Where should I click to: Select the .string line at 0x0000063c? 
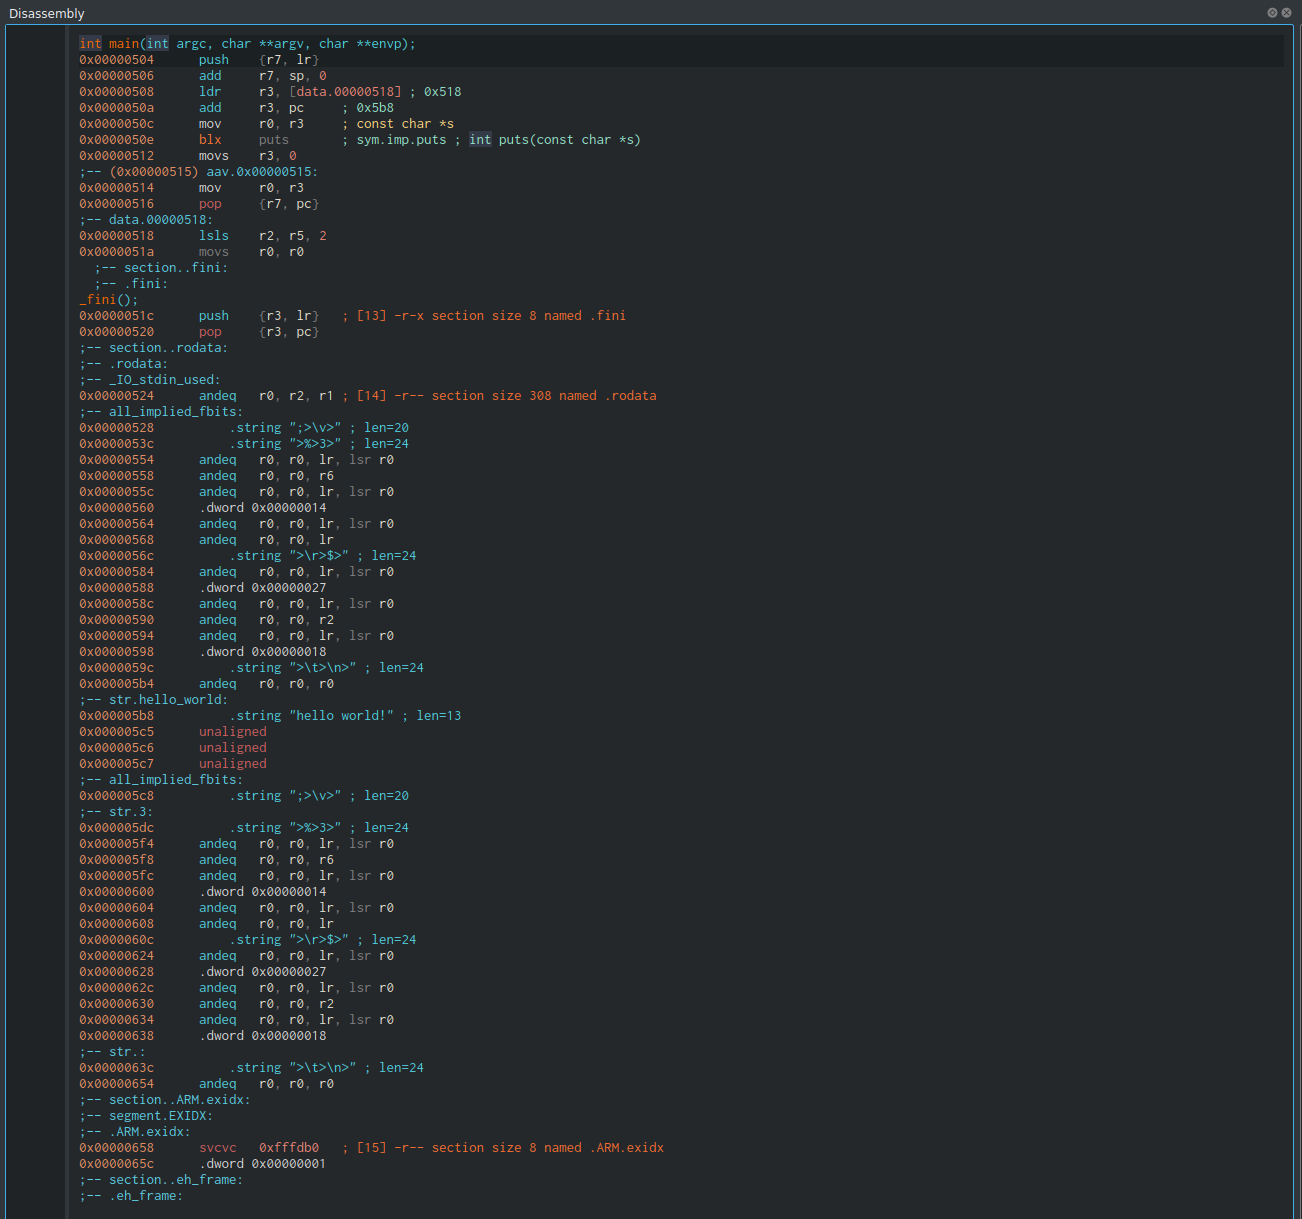(x=251, y=1068)
